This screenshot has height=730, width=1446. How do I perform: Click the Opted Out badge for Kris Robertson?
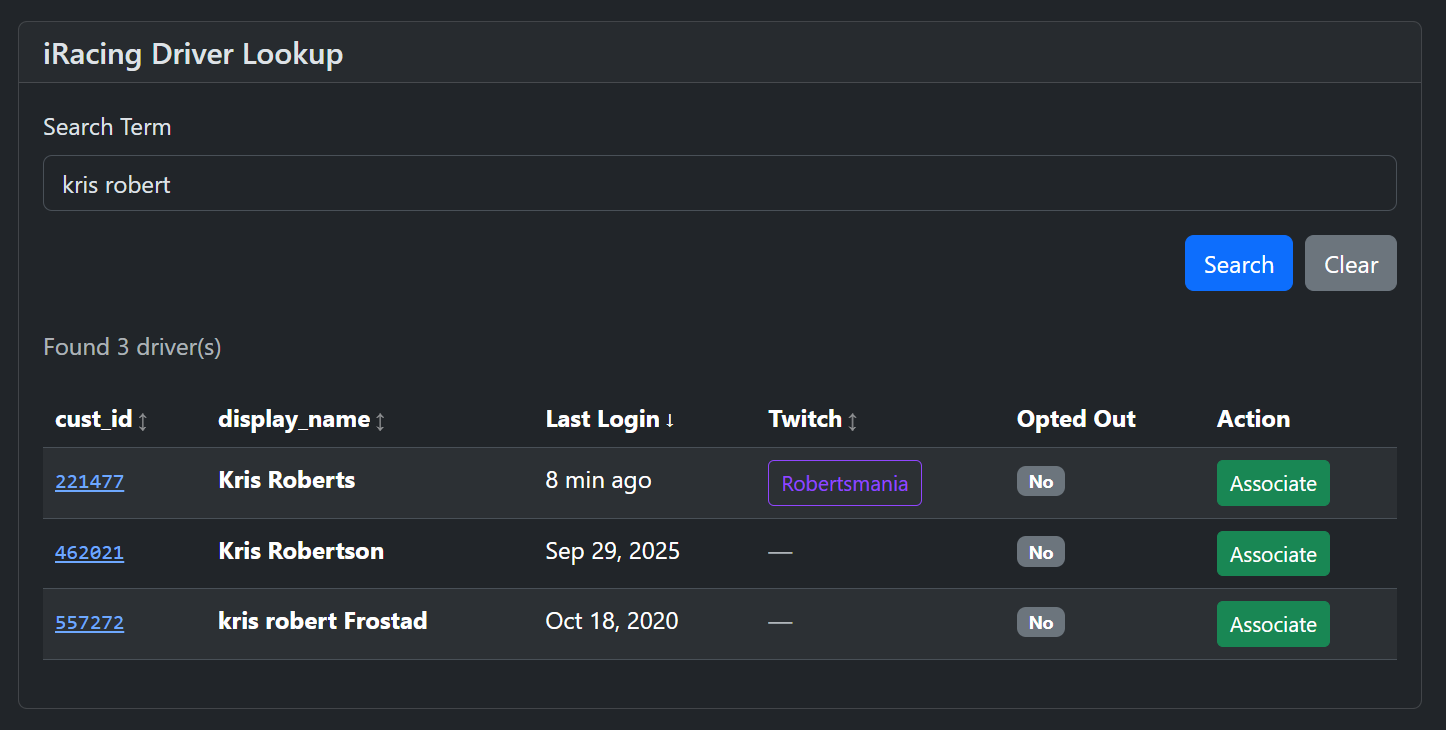1040,551
